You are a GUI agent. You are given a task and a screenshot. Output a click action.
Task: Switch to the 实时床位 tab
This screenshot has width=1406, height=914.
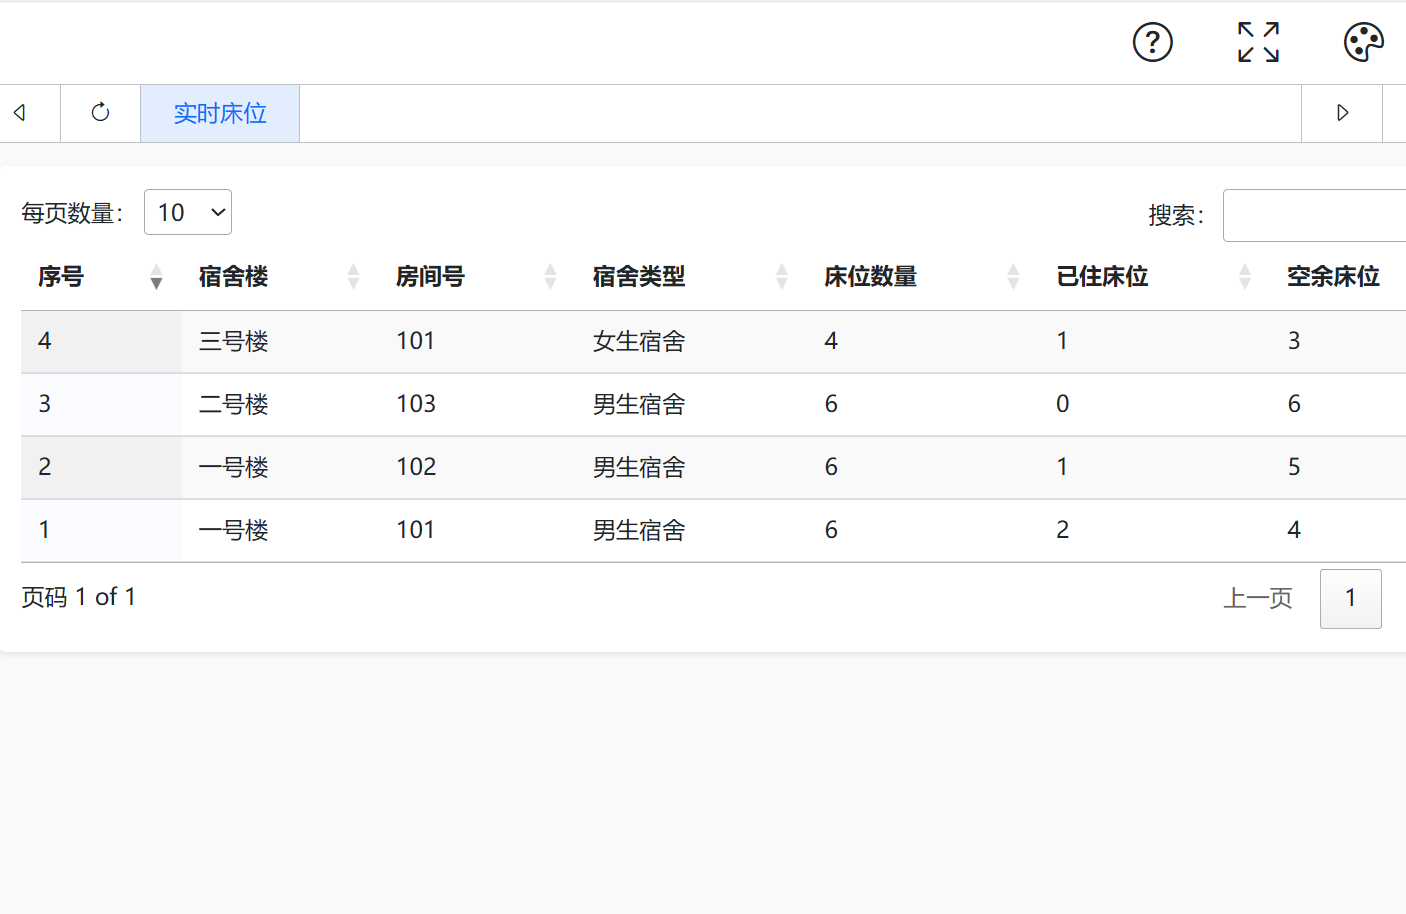coord(220,113)
